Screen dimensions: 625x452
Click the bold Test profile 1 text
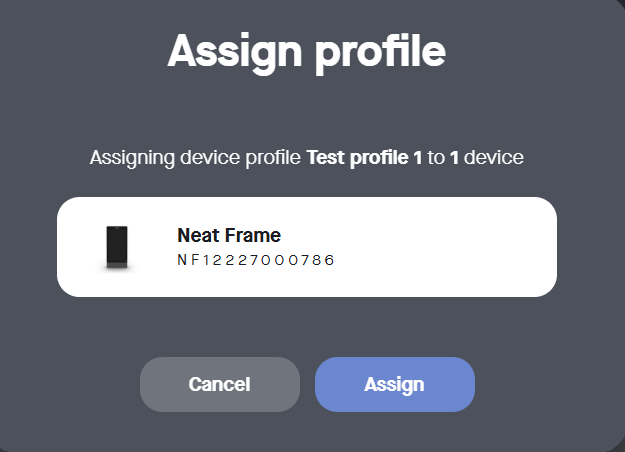pyautogui.click(x=364, y=158)
